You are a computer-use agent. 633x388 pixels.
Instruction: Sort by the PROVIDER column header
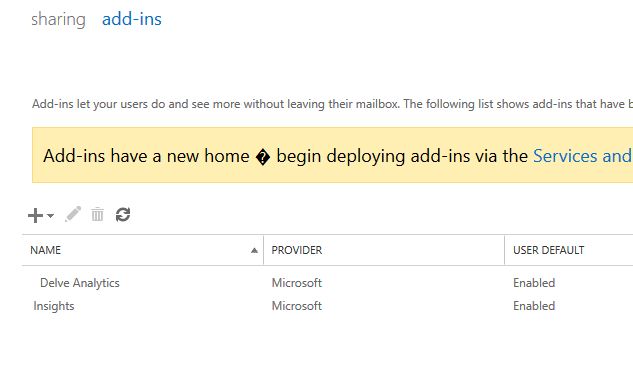[x=297, y=250]
